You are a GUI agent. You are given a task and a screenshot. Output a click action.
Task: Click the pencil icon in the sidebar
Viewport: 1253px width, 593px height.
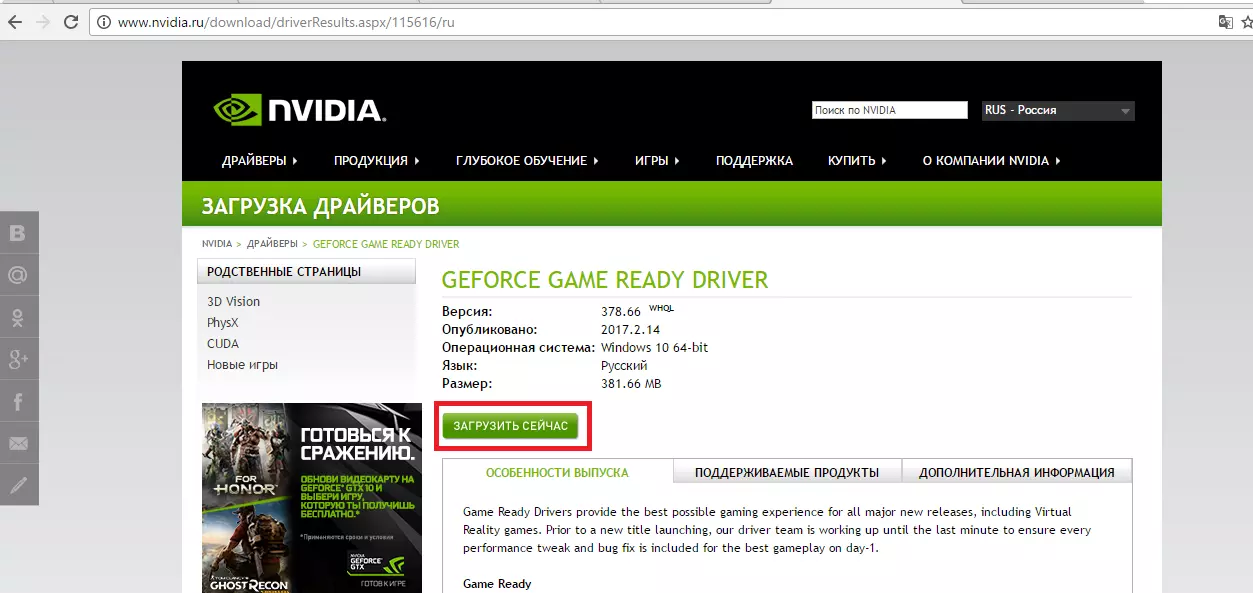click(18, 485)
